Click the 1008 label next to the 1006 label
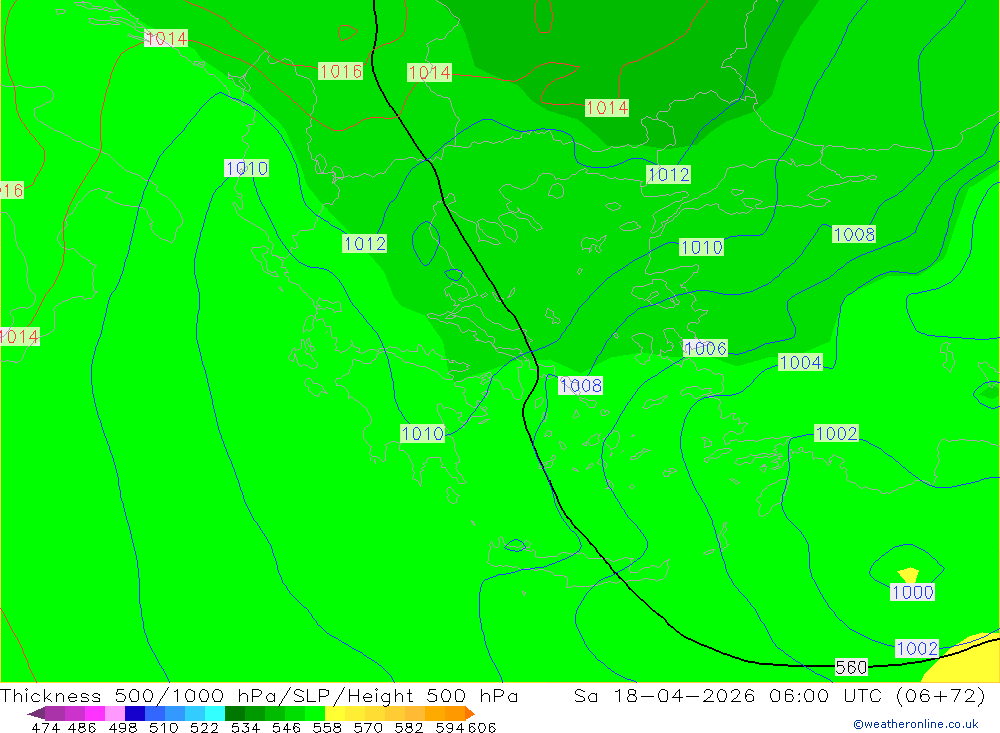 click(x=580, y=385)
